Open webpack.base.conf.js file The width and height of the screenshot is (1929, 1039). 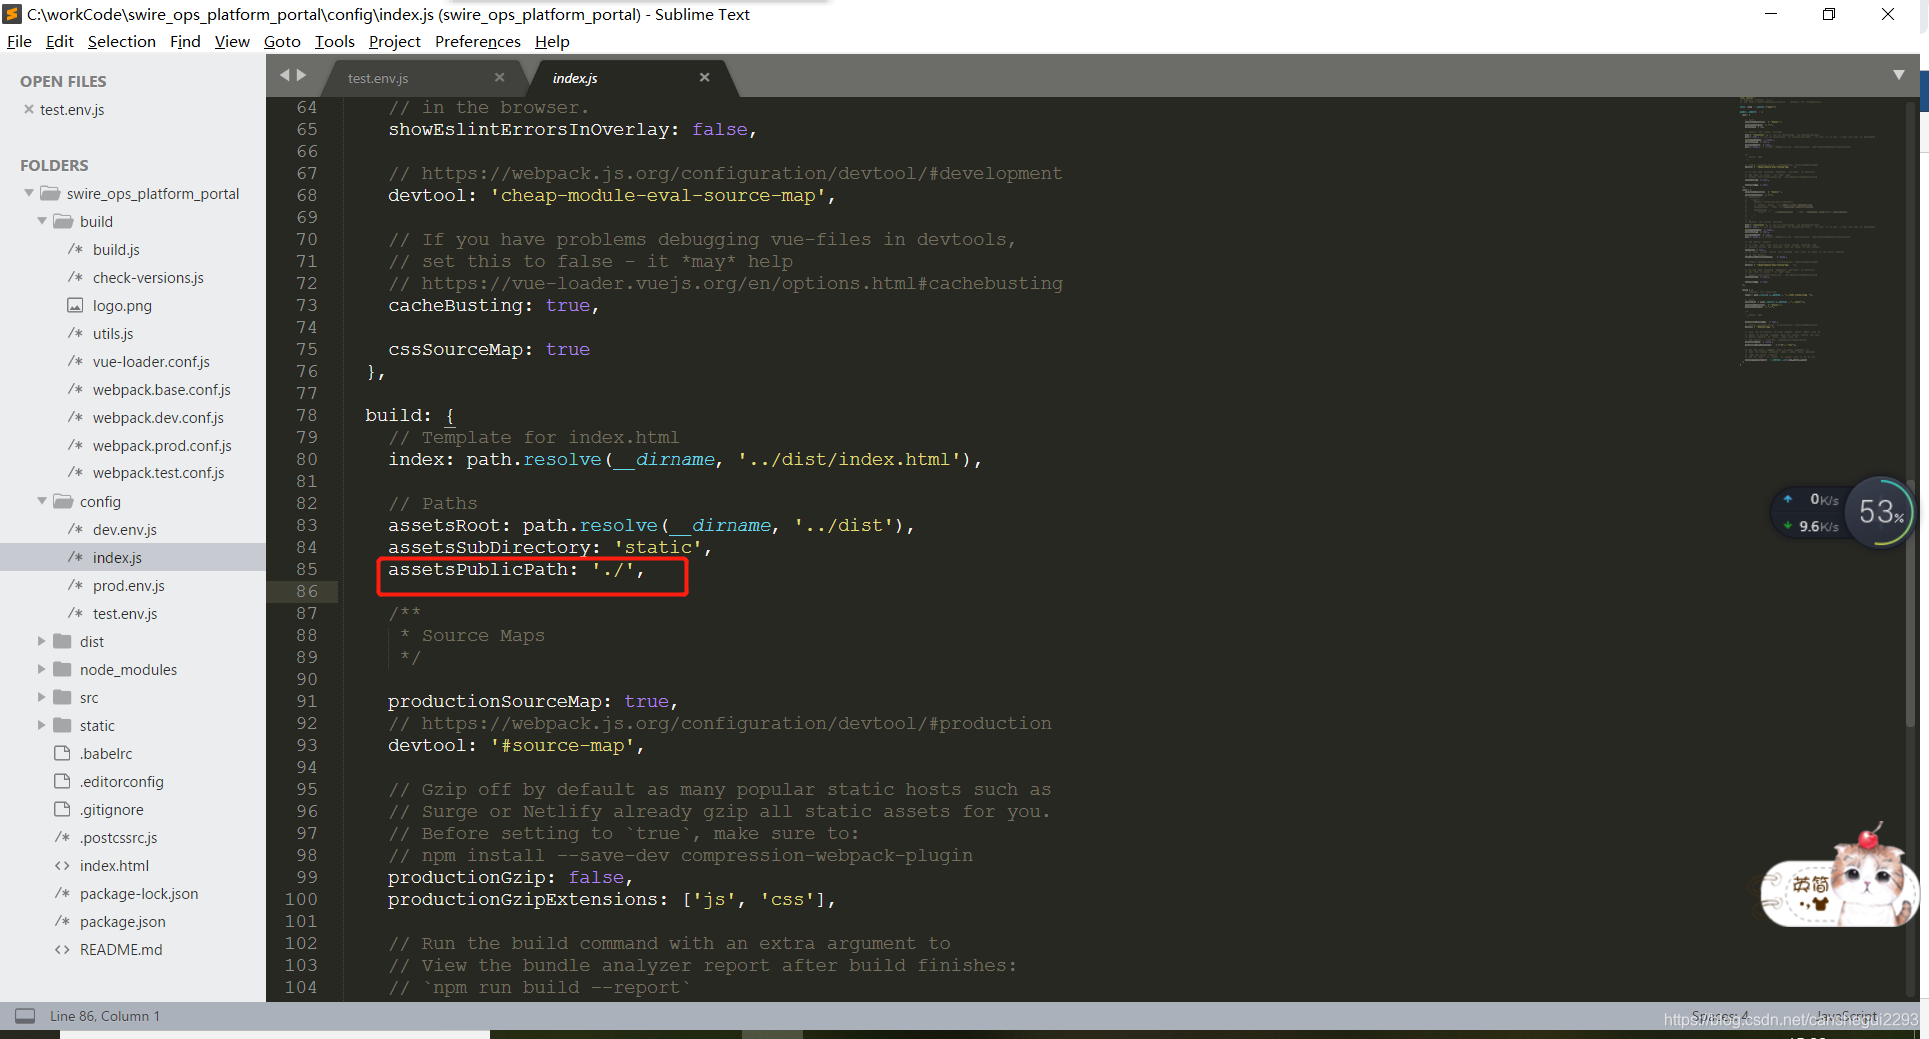[161, 389]
